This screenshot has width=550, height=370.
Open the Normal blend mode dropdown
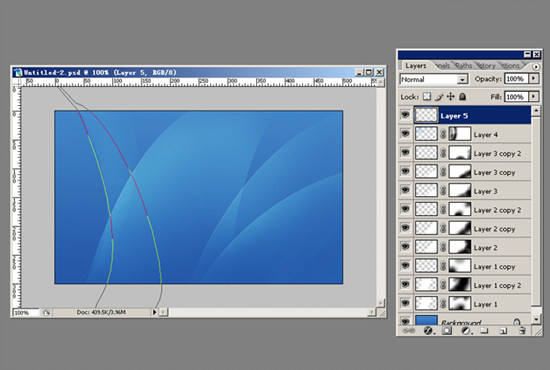tap(434, 79)
